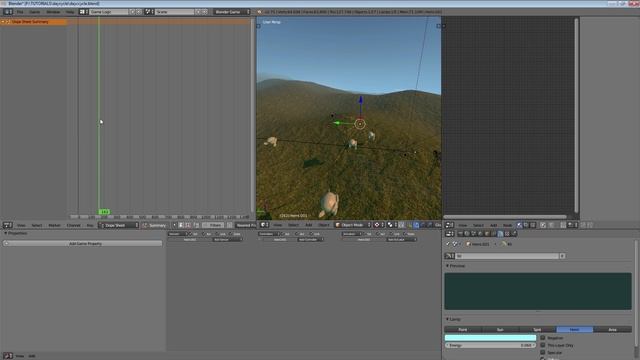
Task: Open the properties editor type icon
Action: [449, 234]
